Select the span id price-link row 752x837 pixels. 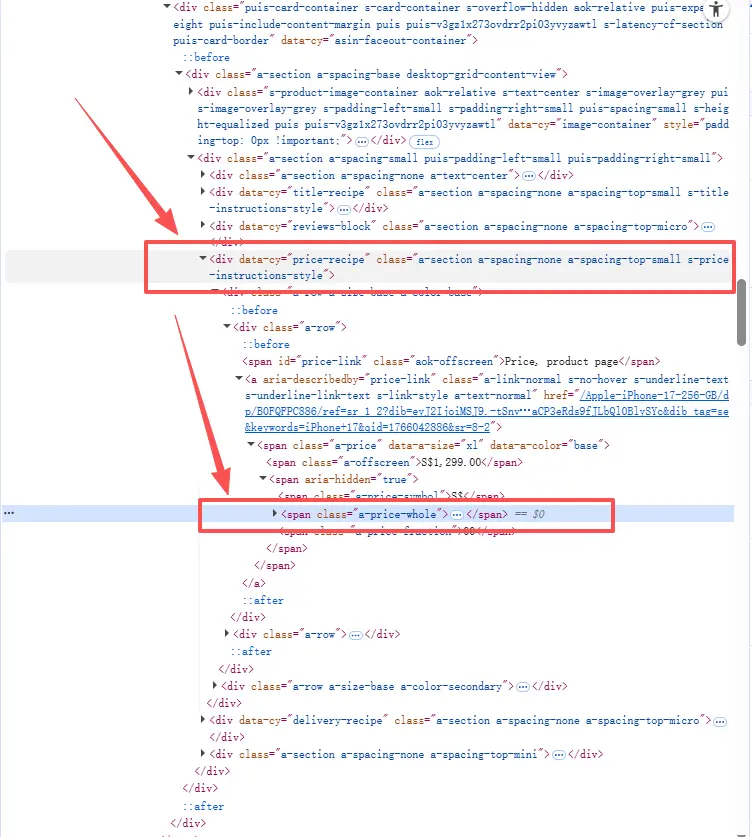451,362
